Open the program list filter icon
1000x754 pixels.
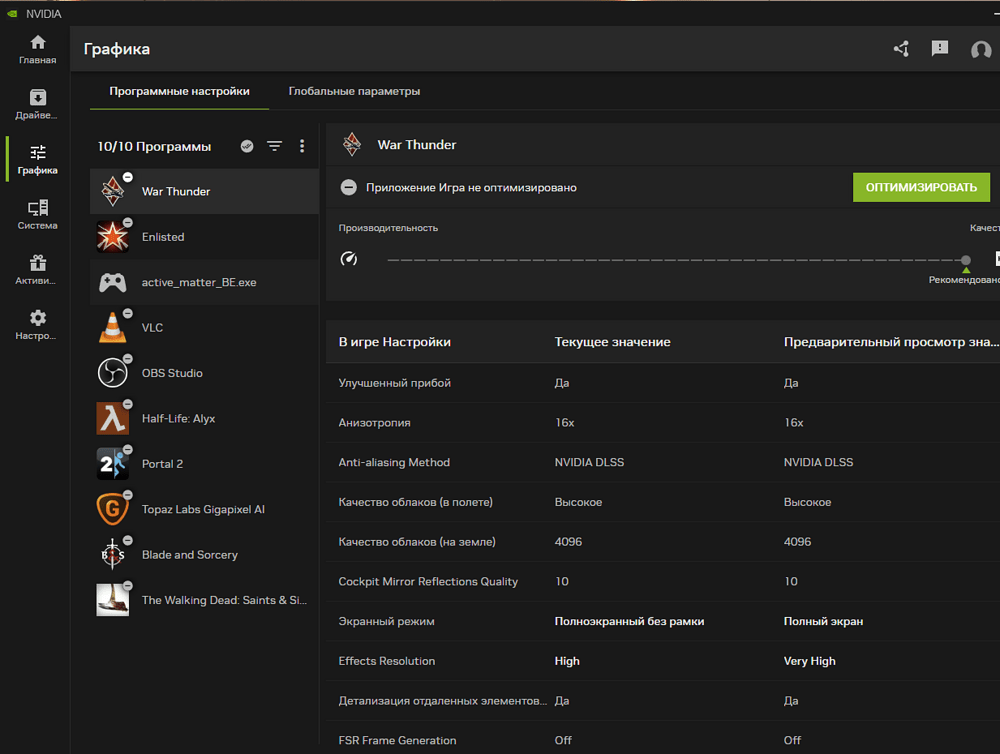point(274,146)
